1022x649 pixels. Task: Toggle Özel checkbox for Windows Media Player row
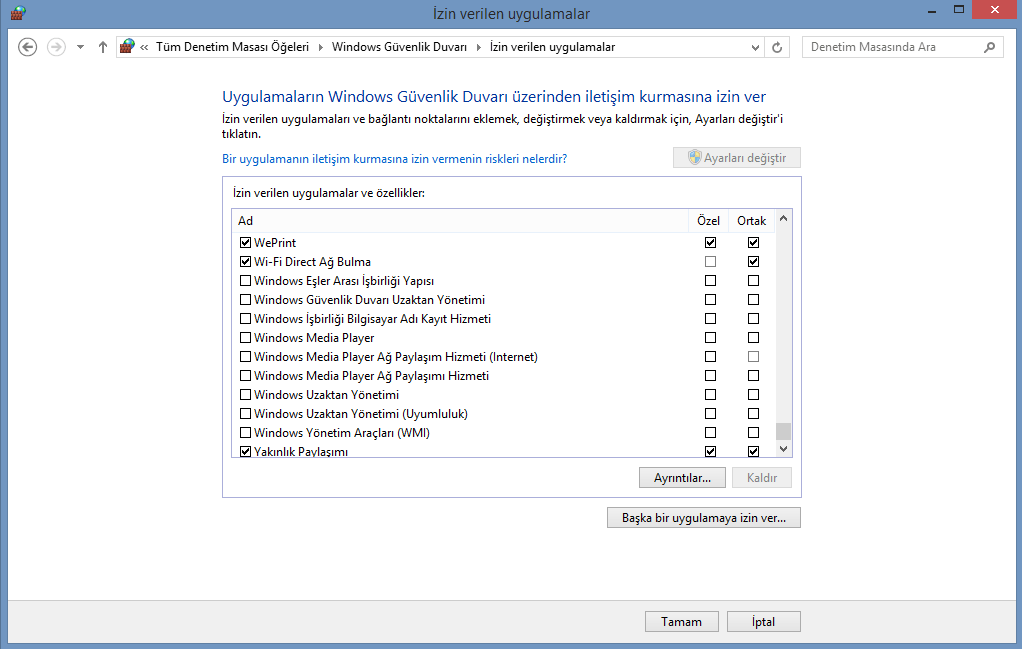click(x=710, y=338)
